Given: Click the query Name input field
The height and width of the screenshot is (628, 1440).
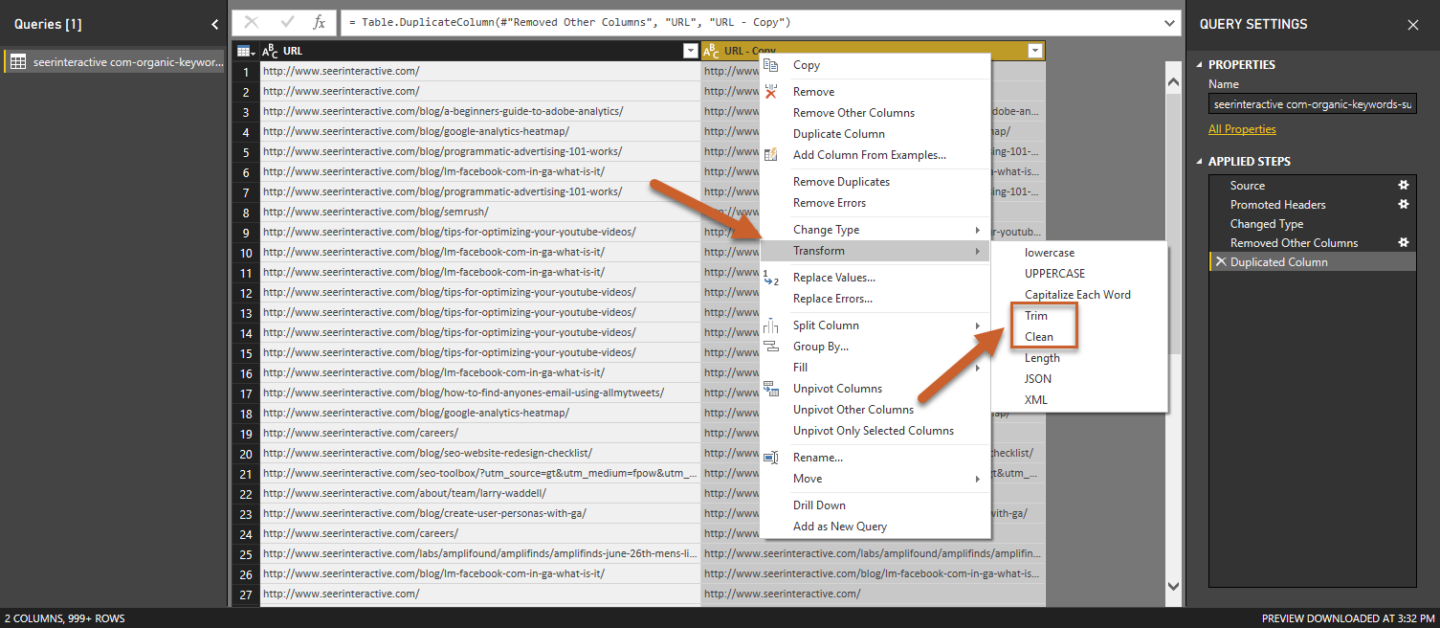Looking at the screenshot, I should tap(1311, 104).
